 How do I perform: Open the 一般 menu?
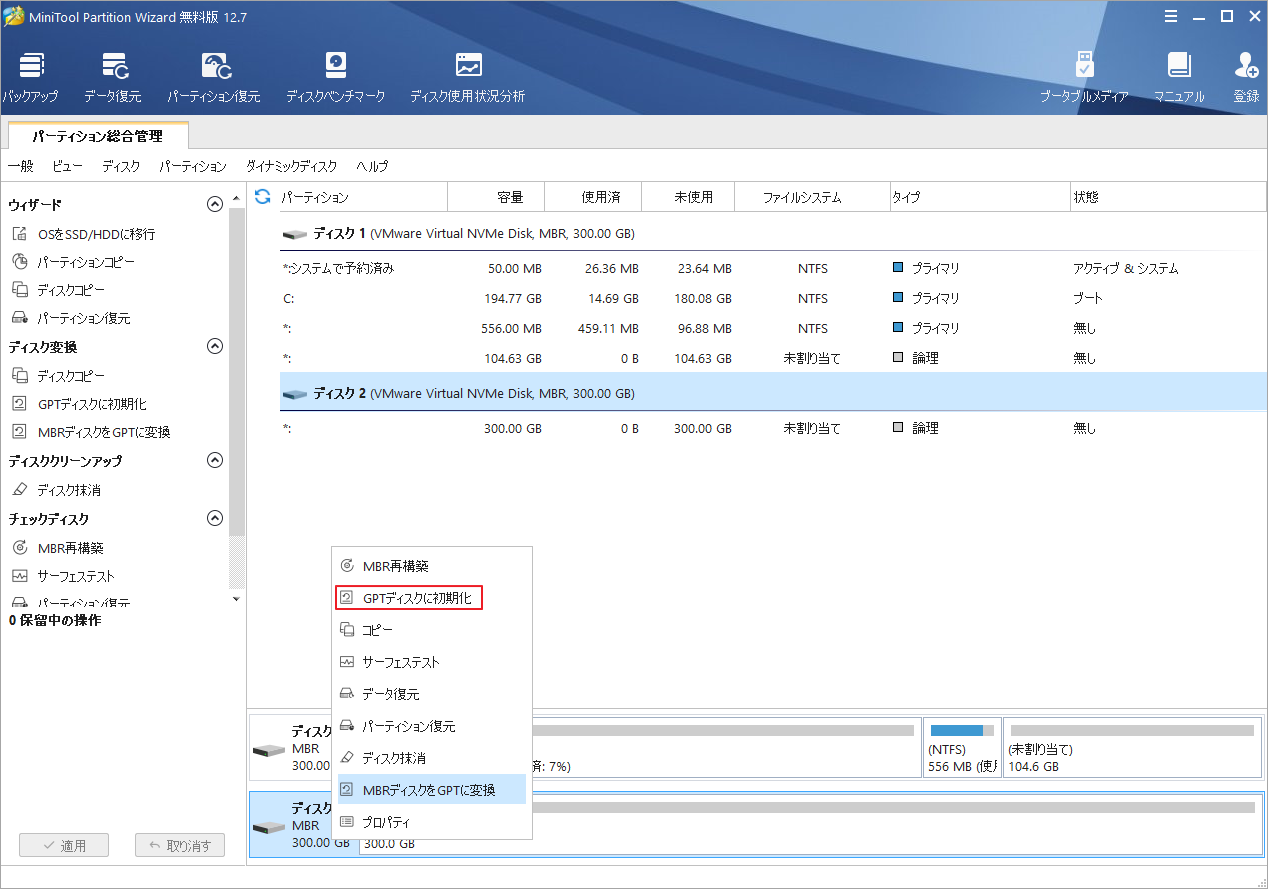tap(20, 166)
